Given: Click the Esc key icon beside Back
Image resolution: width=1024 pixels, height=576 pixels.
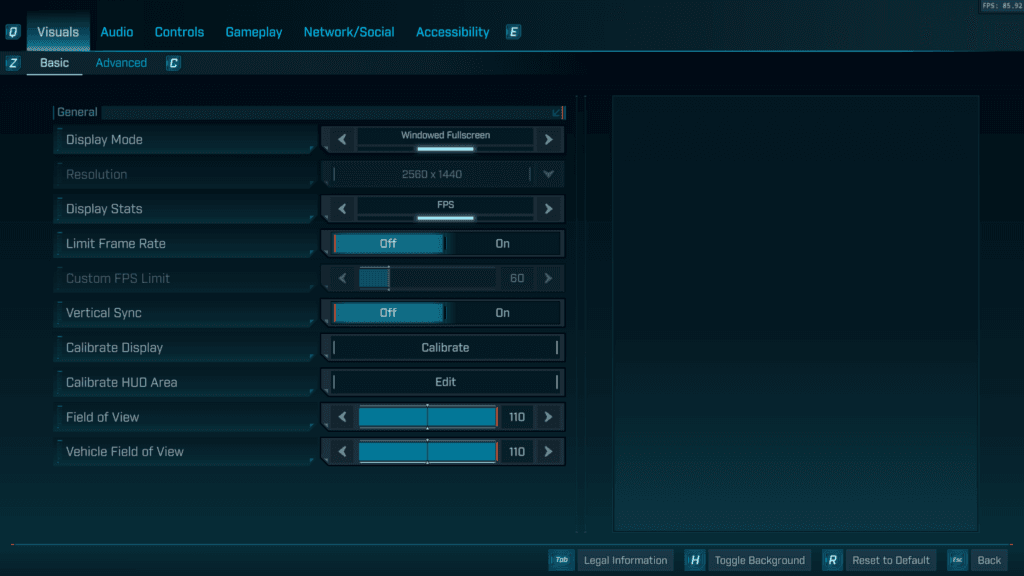Looking at the screenshot, I should point(958,560).
